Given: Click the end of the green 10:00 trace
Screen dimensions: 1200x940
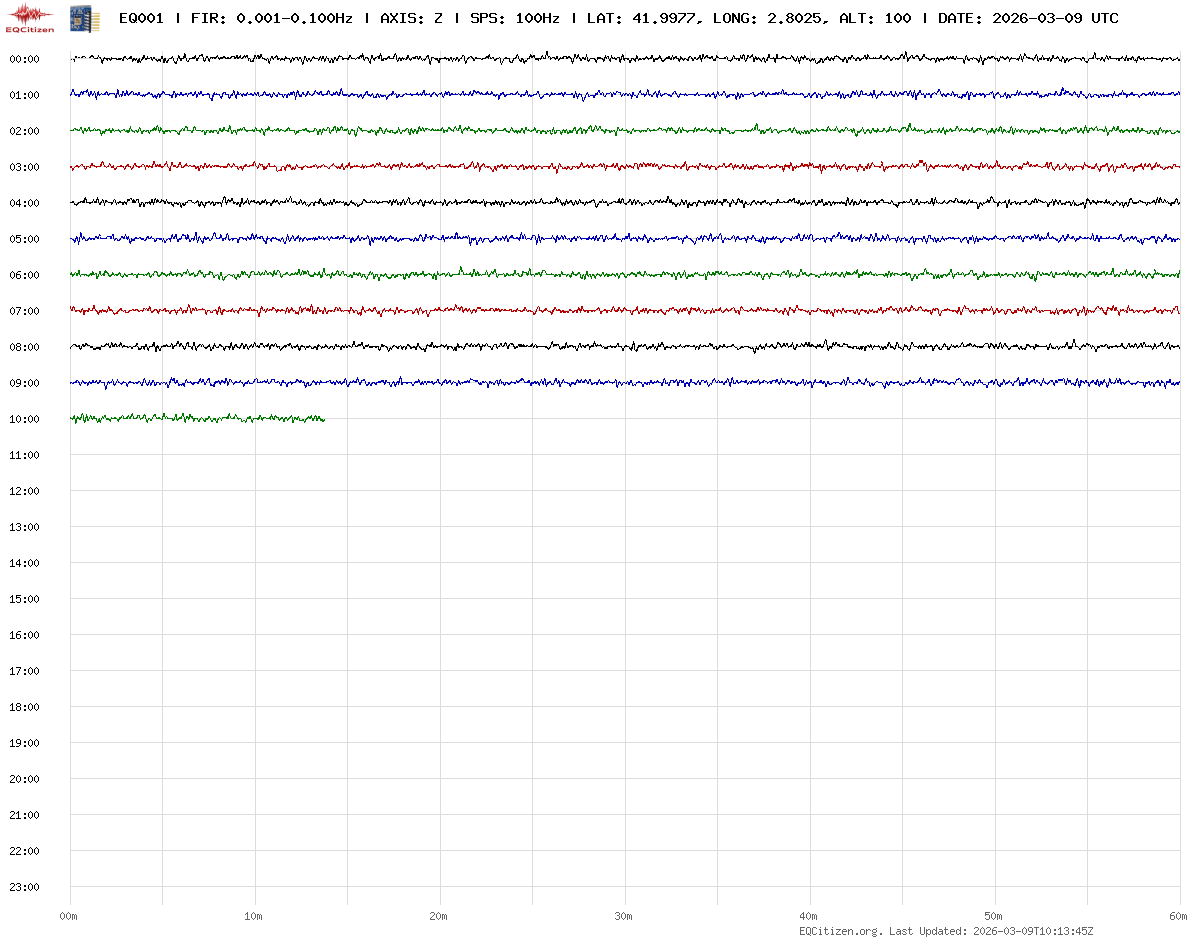Looking at the screenshot, I should point(323,419).
